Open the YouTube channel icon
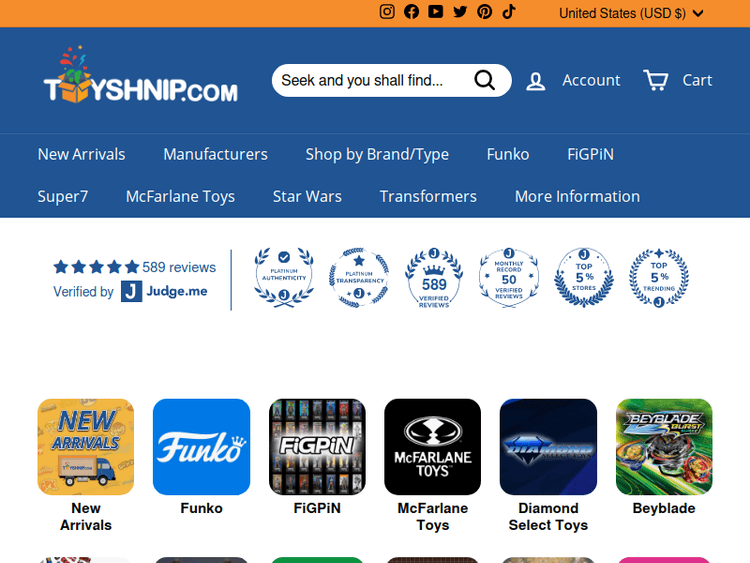The width and height of the screenshot is (750, 563). (436, 12)
